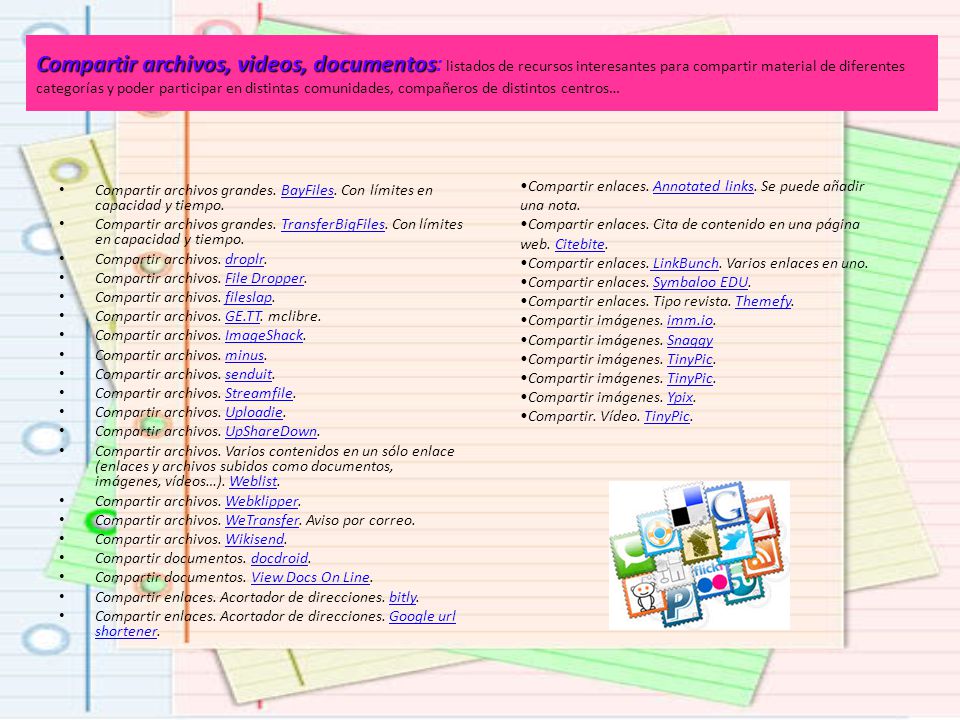Visit the imm.io link
Image resolution: width=960 pixels, height=720 pixels.
click(690, 320)
